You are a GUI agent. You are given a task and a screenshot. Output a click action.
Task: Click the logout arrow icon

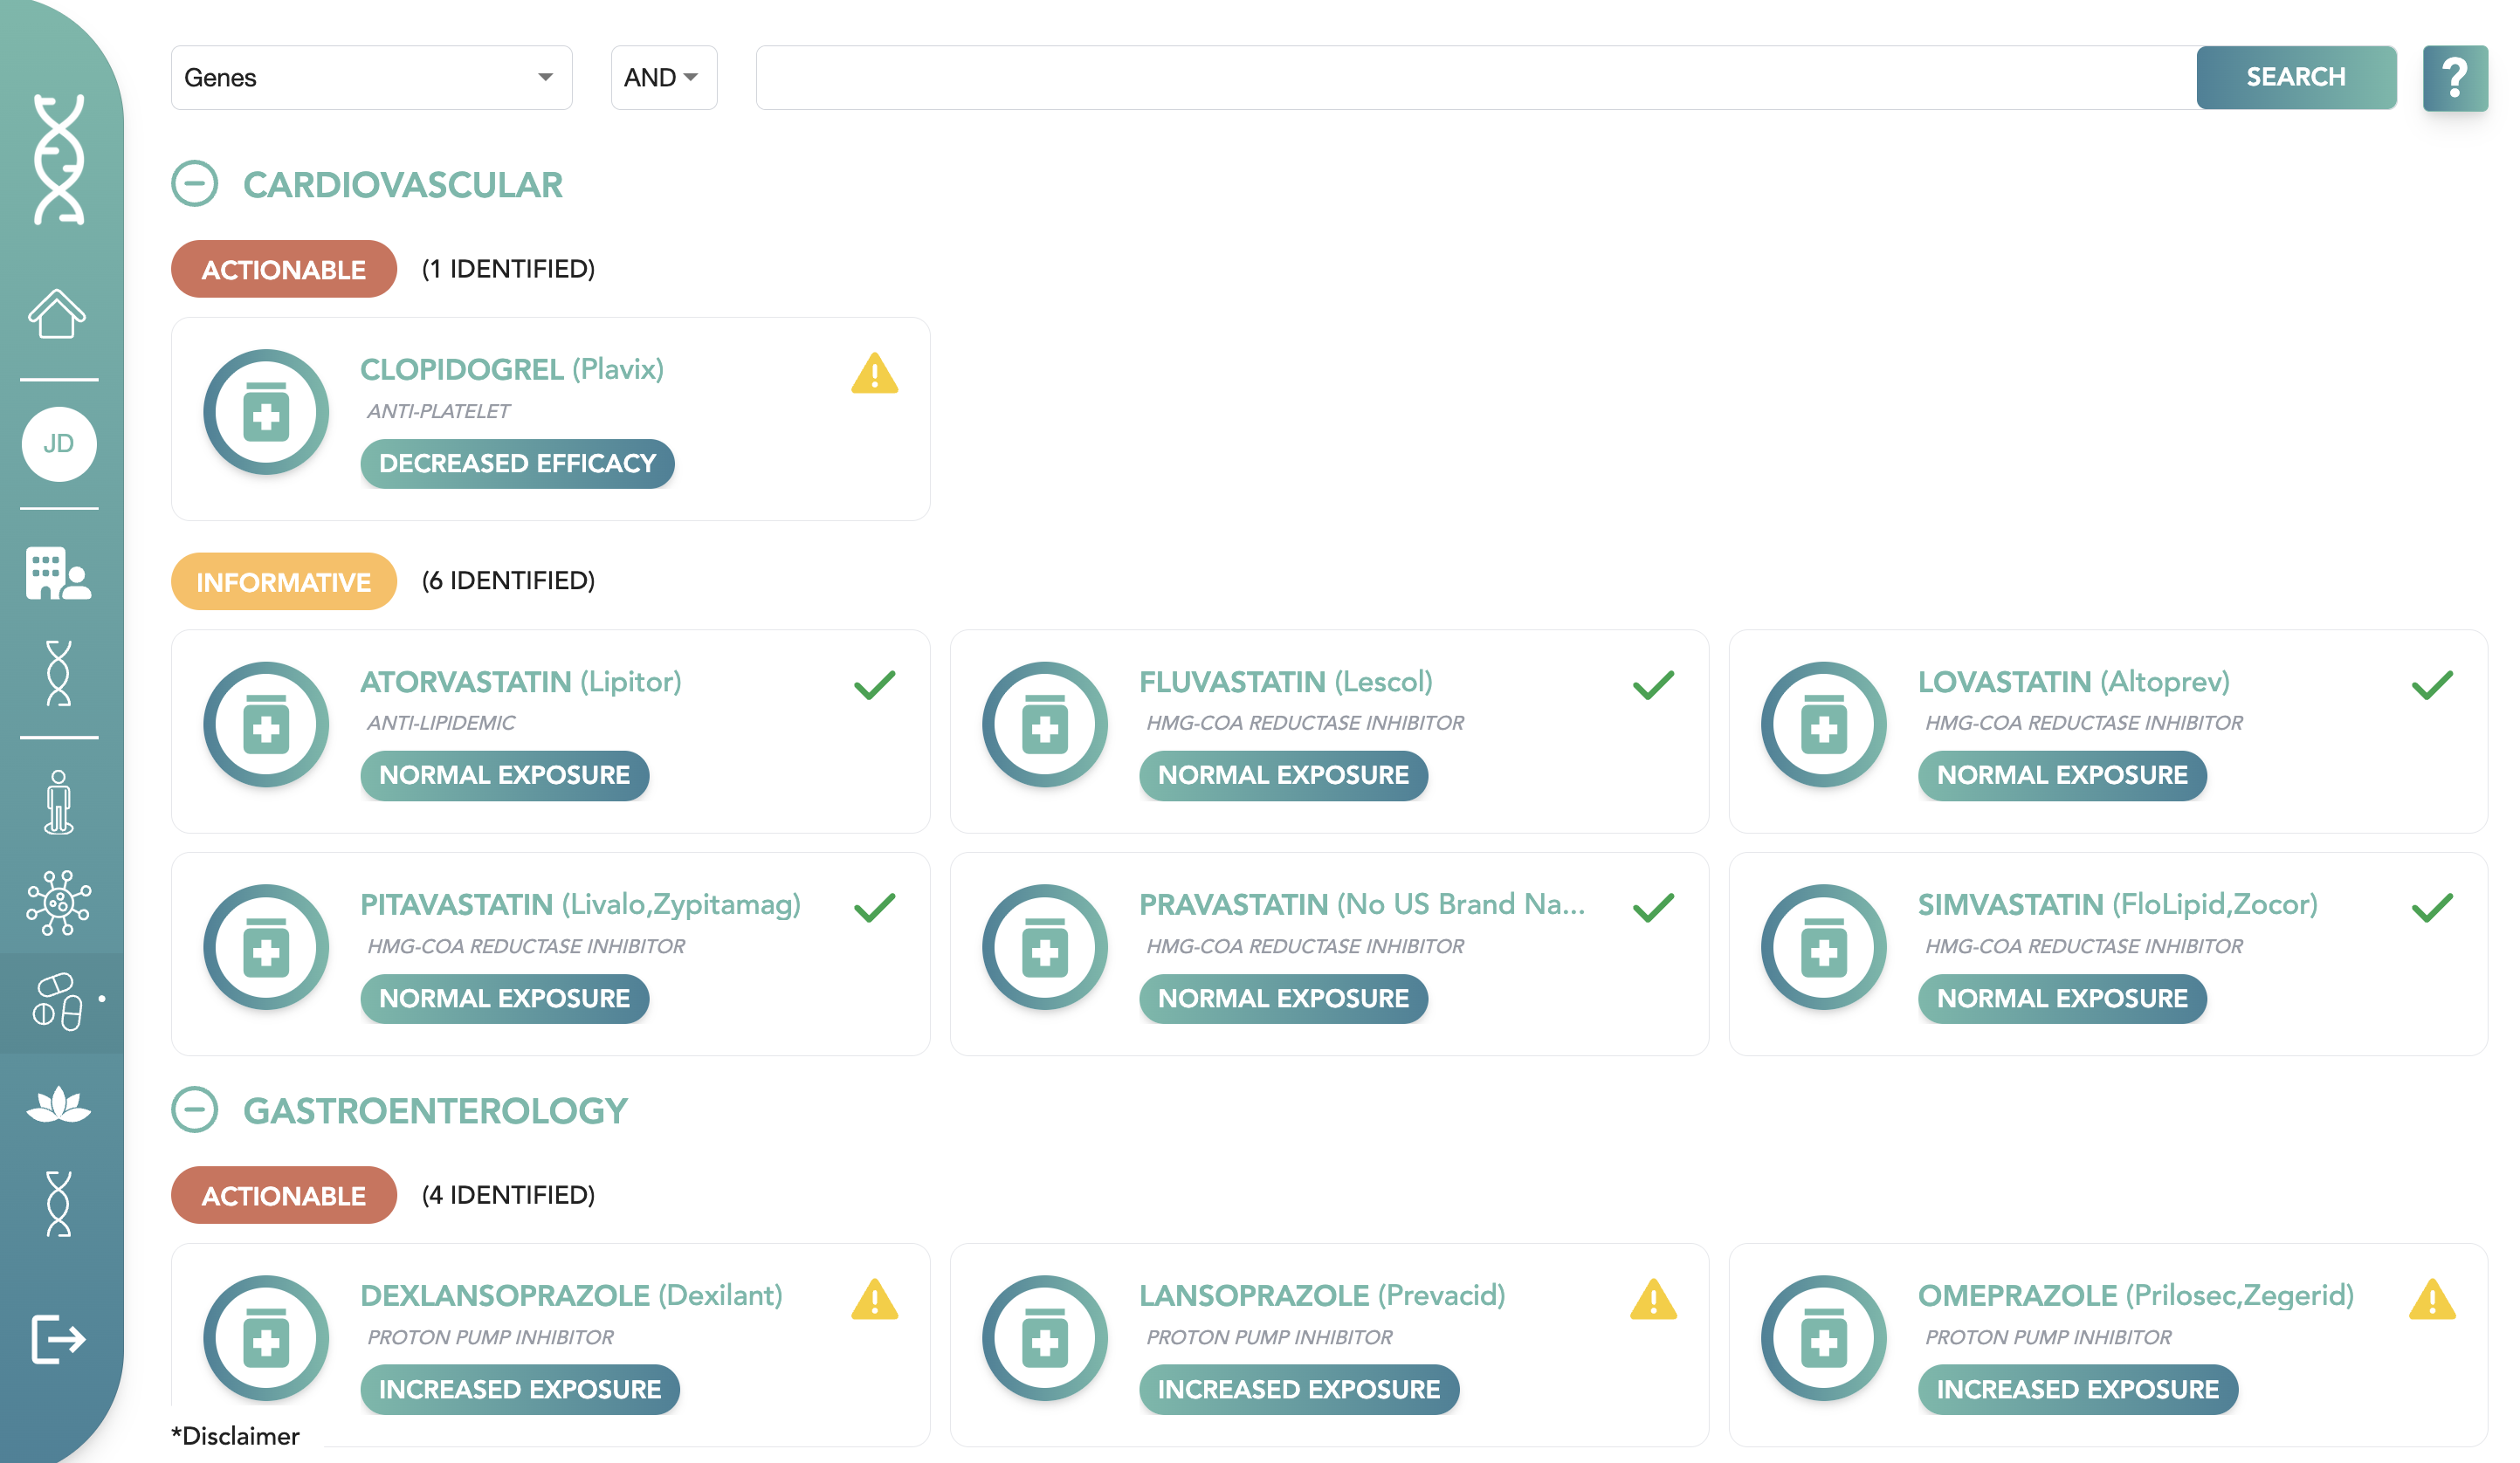coord(58,1339)
